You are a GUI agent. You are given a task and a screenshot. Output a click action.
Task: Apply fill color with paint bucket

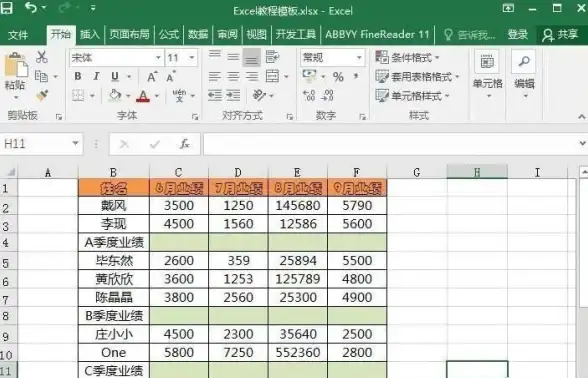[114, 95]
